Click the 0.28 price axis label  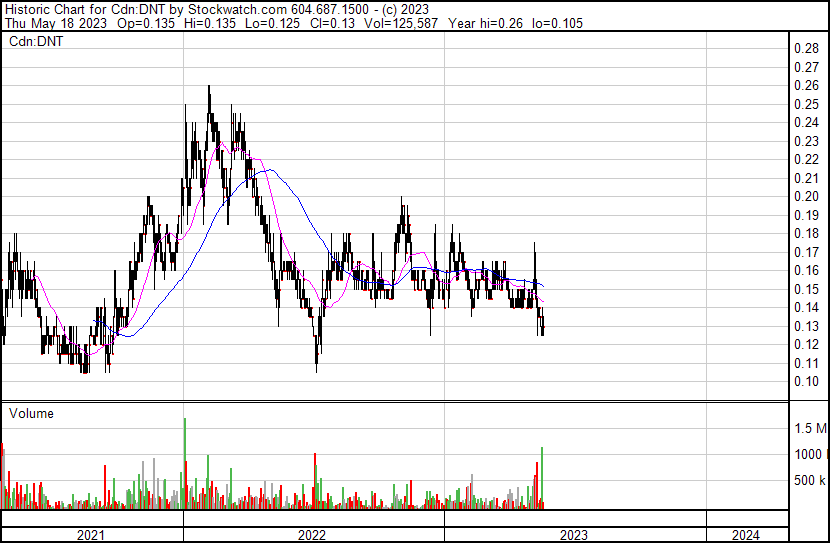pyautogui.click(x=806, y=48)
